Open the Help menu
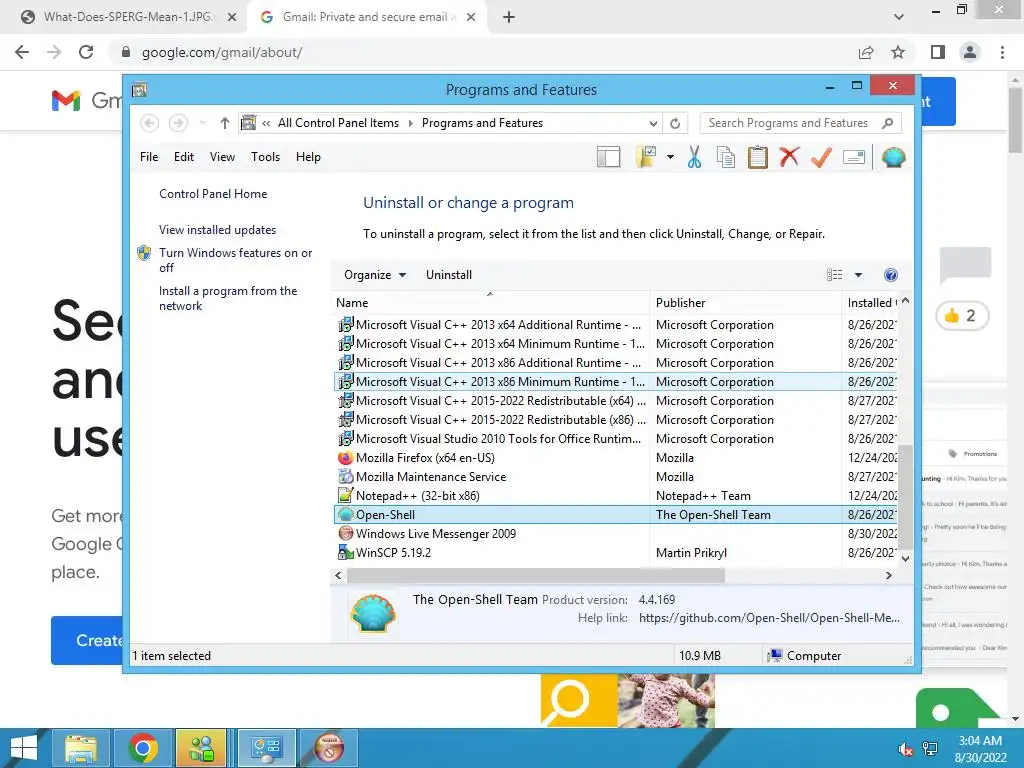Viewport: 1024px width, 768px height. click(x=308, y=157)
